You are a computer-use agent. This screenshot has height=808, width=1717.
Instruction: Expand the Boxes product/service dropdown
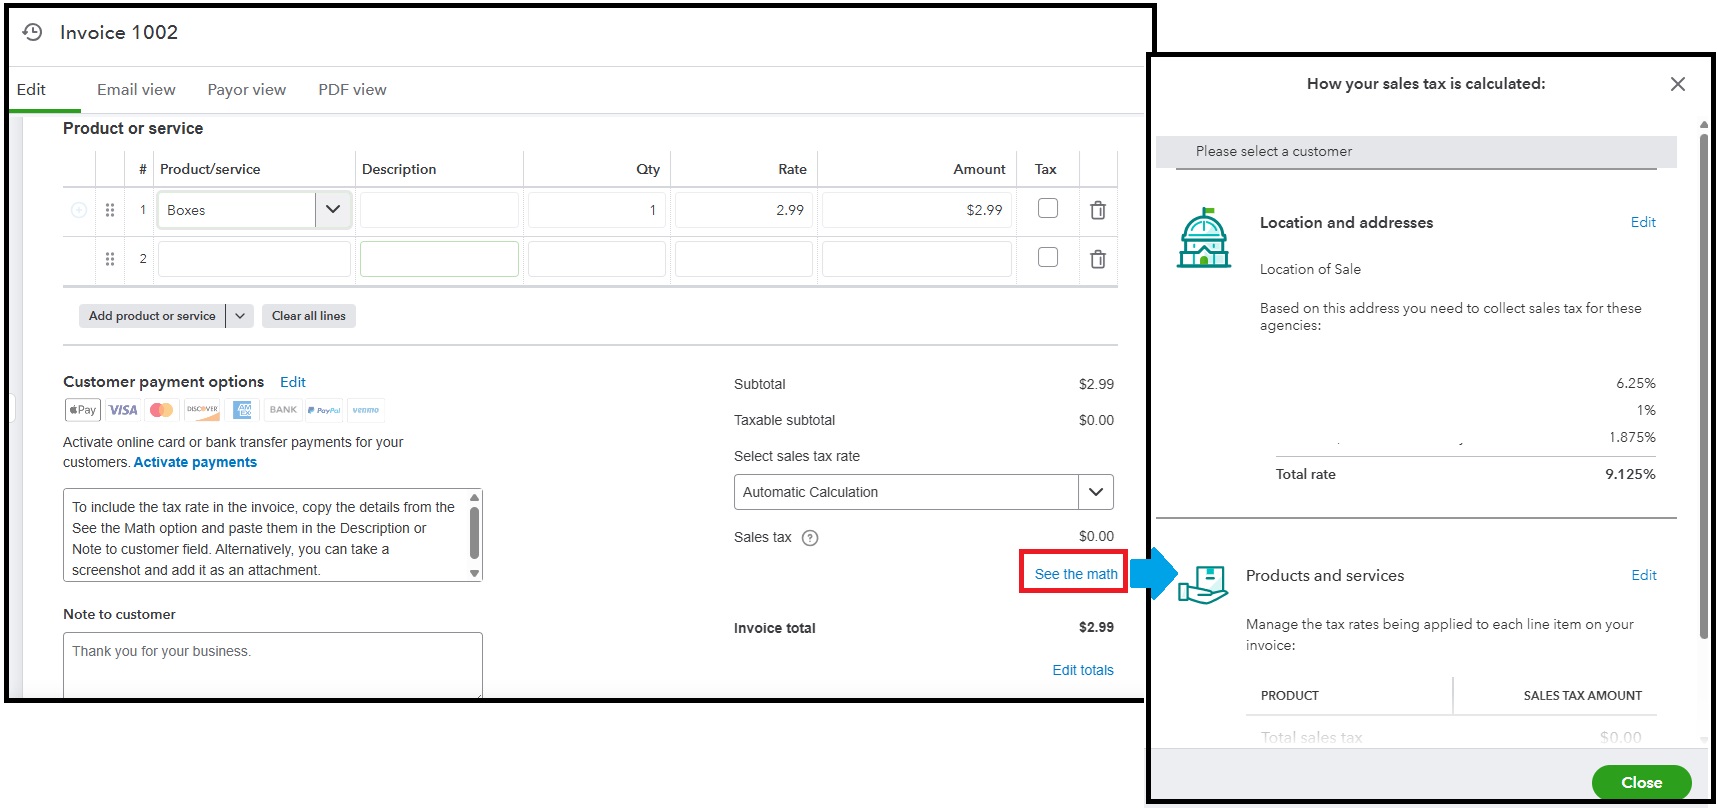tap(333, 210)
